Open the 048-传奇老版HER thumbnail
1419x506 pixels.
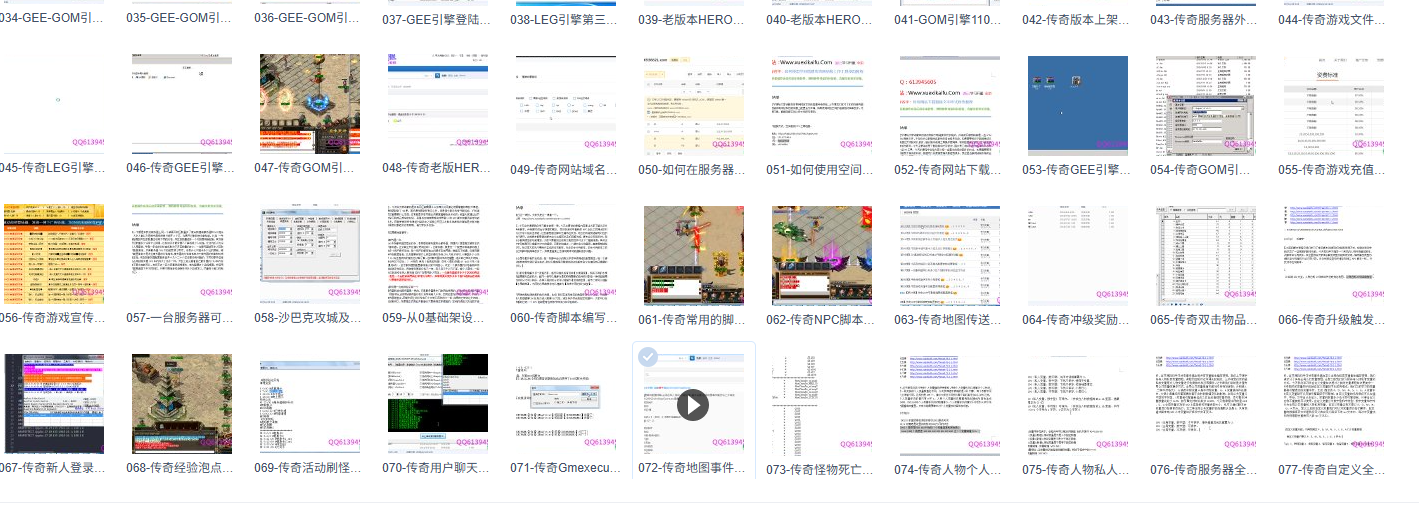pos(438,104)
